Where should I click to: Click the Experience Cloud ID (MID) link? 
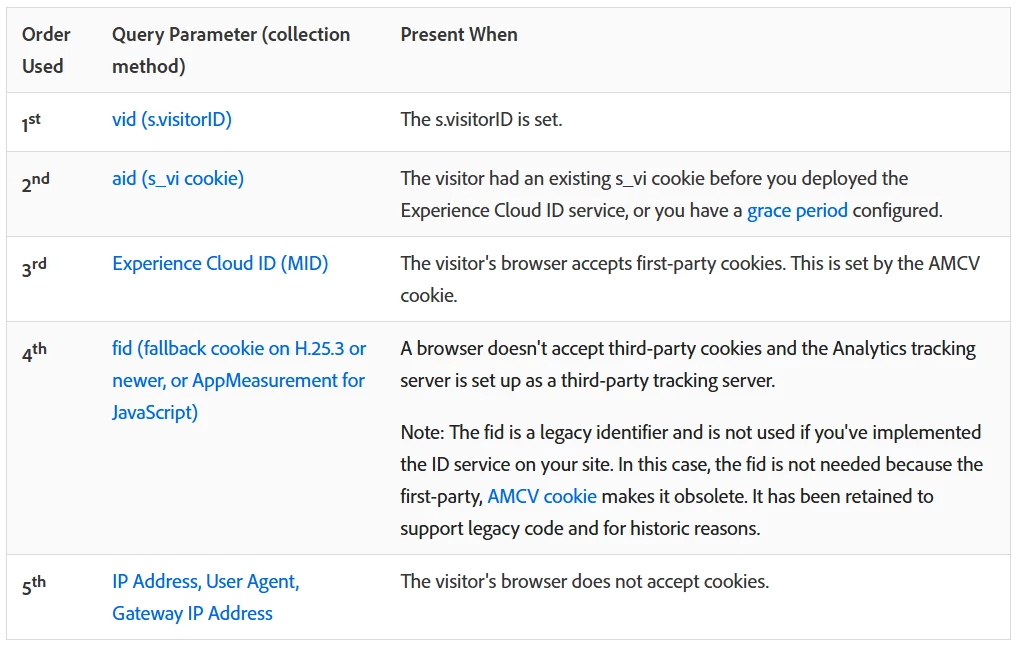[x=220, y=264]
